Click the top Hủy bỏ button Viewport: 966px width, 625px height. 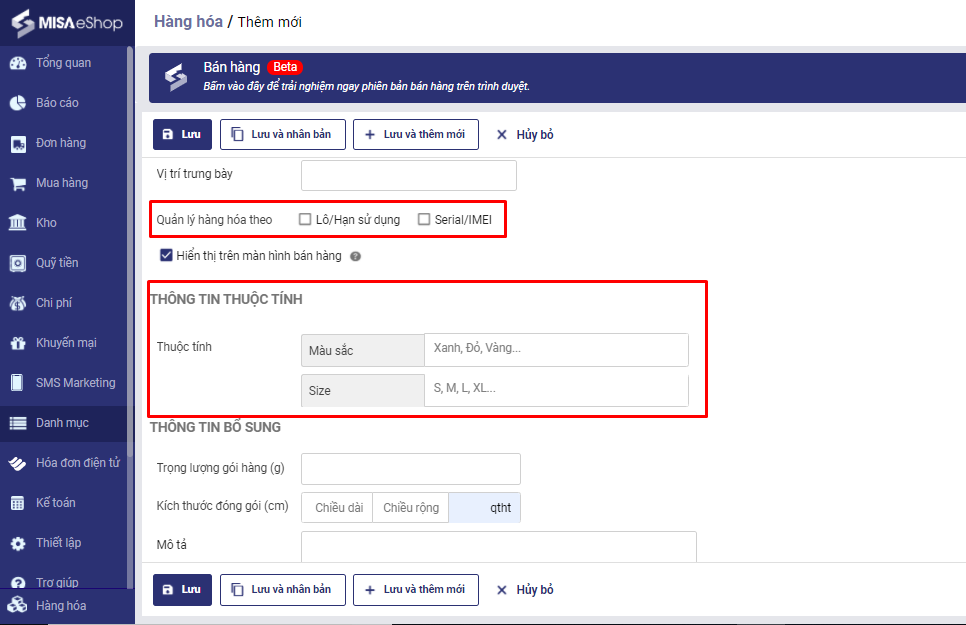click(x=525, y=134)
